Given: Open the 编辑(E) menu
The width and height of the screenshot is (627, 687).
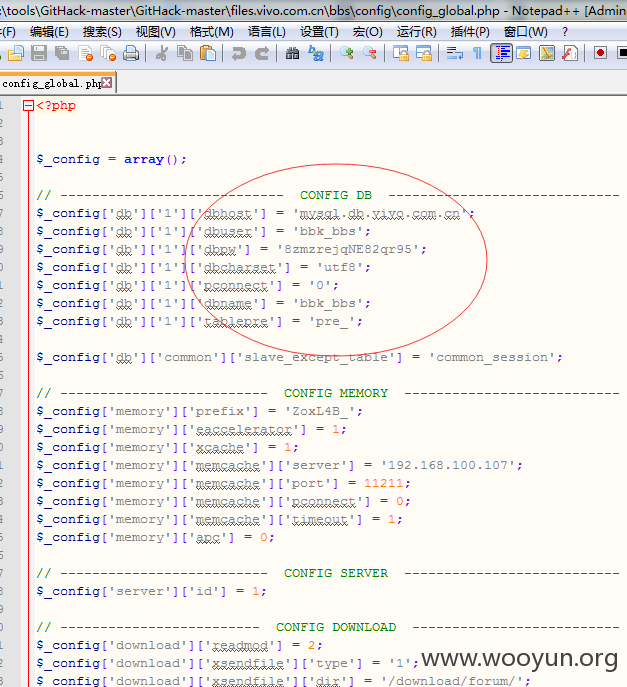Looking at the screenshot, I should (49, 32).
